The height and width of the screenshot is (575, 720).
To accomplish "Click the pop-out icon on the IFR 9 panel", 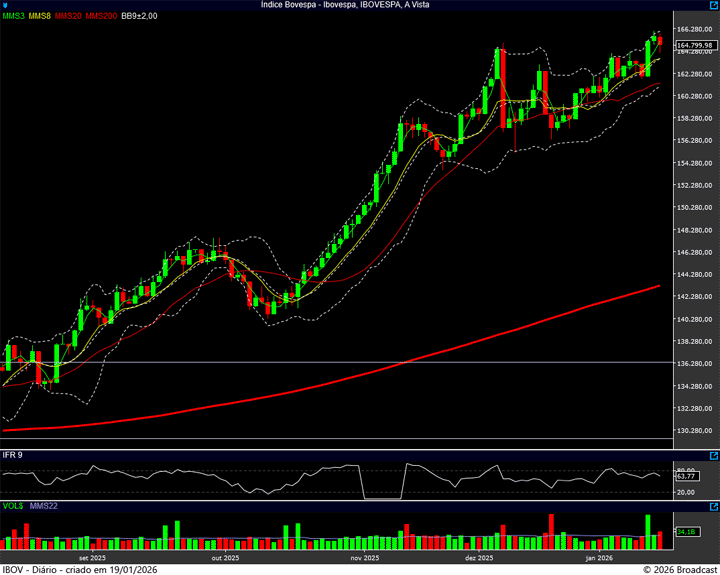I will [x=713, y=455].
